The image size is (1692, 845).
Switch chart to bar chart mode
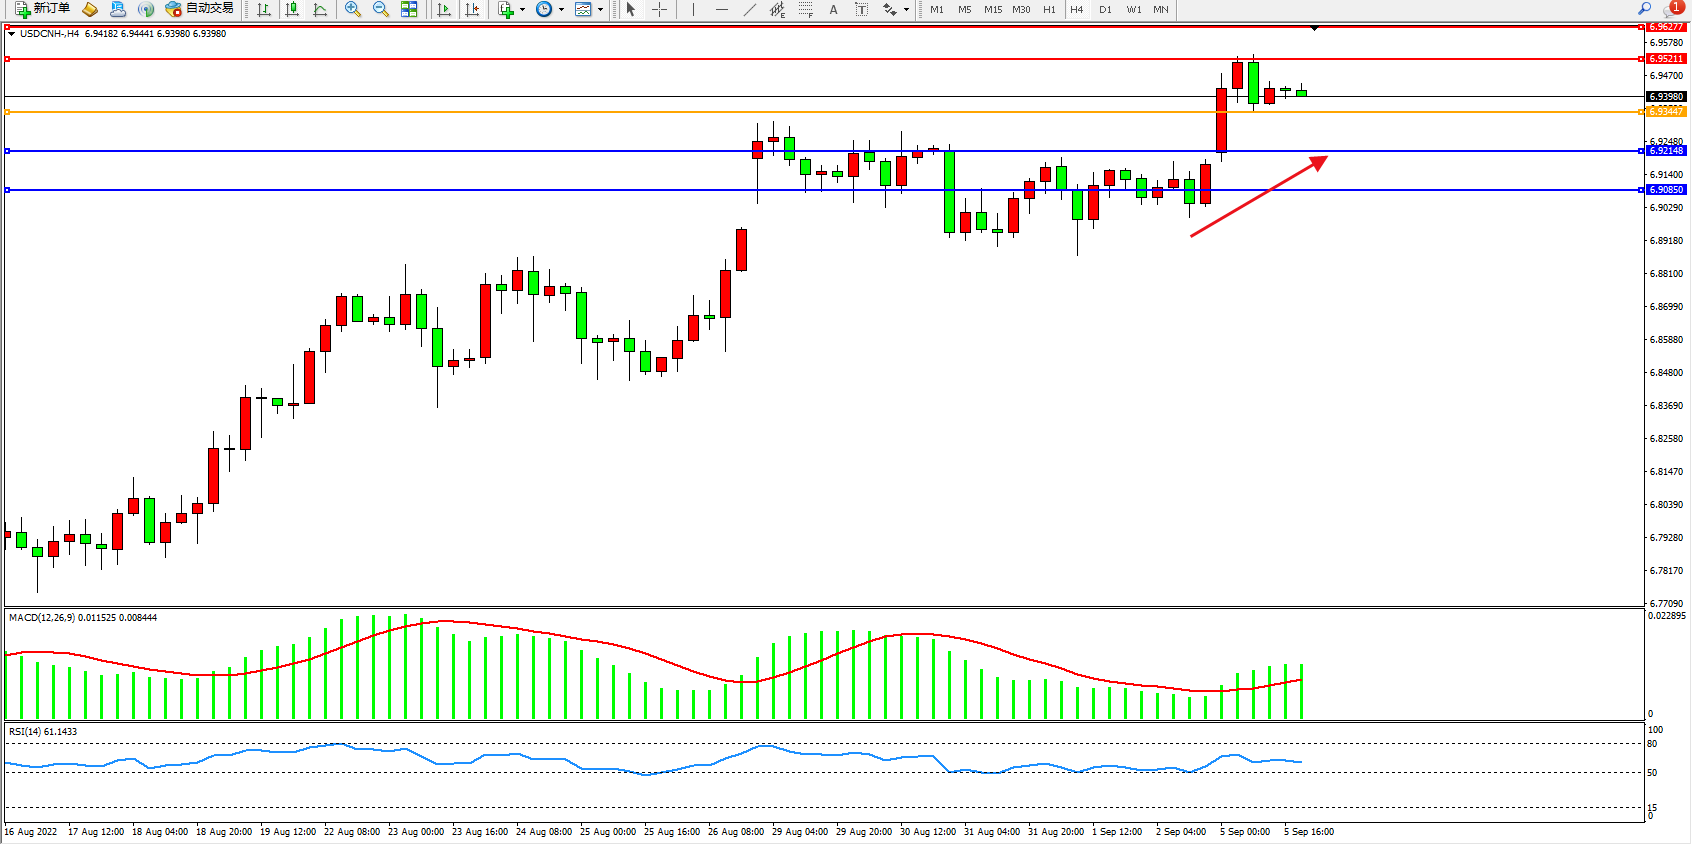[264, 9]
